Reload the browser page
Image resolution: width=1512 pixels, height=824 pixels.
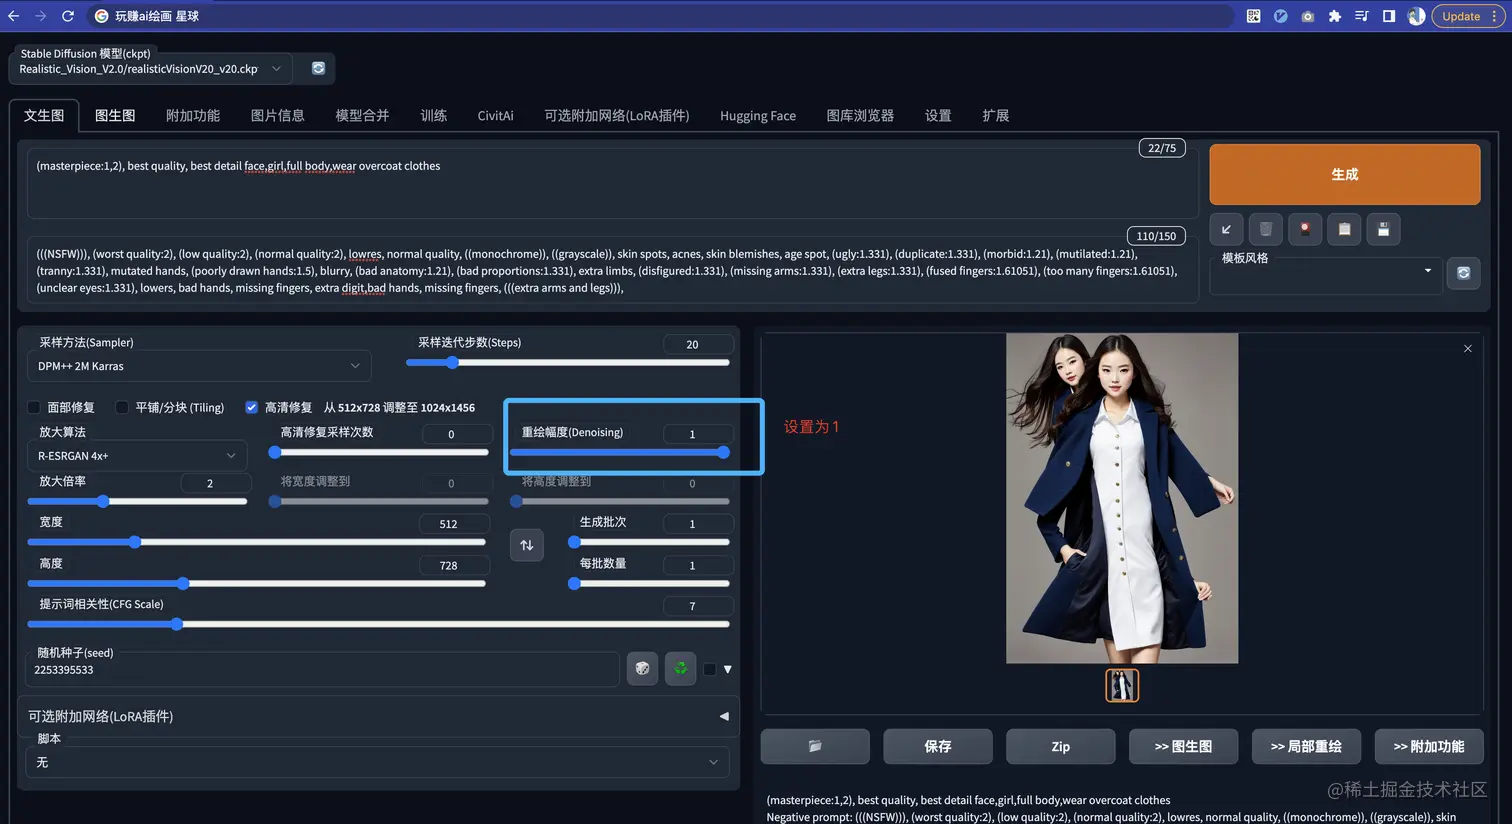68,16
